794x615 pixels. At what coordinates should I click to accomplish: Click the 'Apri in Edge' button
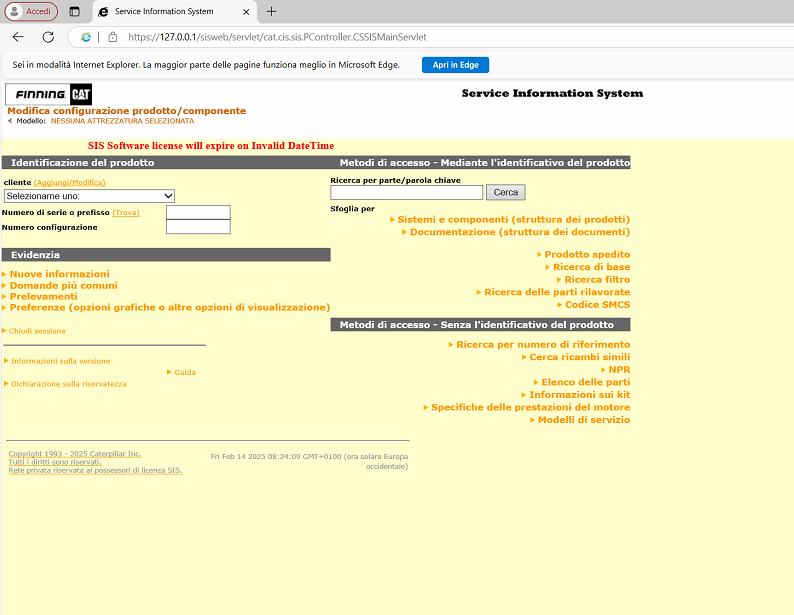[x=455, y=65]
